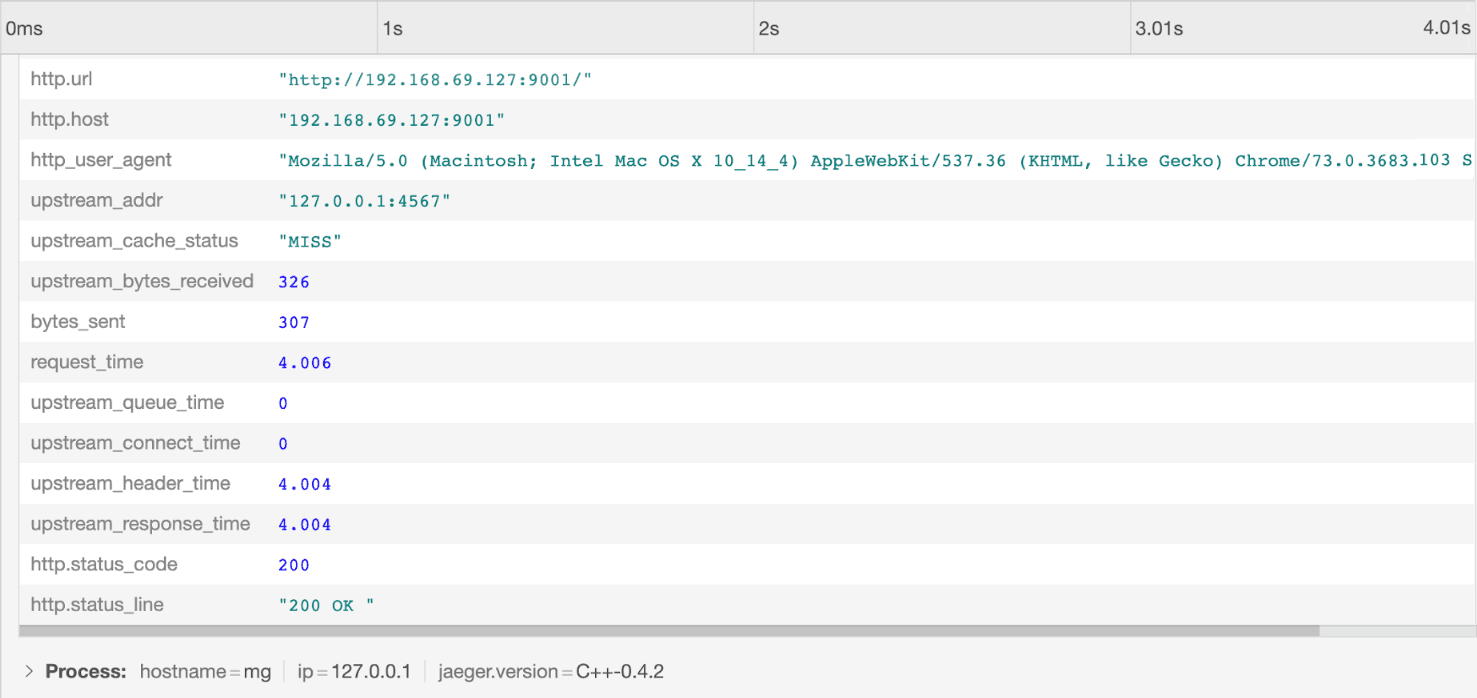Click the http.url tag key
The width and height of the screenshot is (1477, 698).
coord(62,79)
